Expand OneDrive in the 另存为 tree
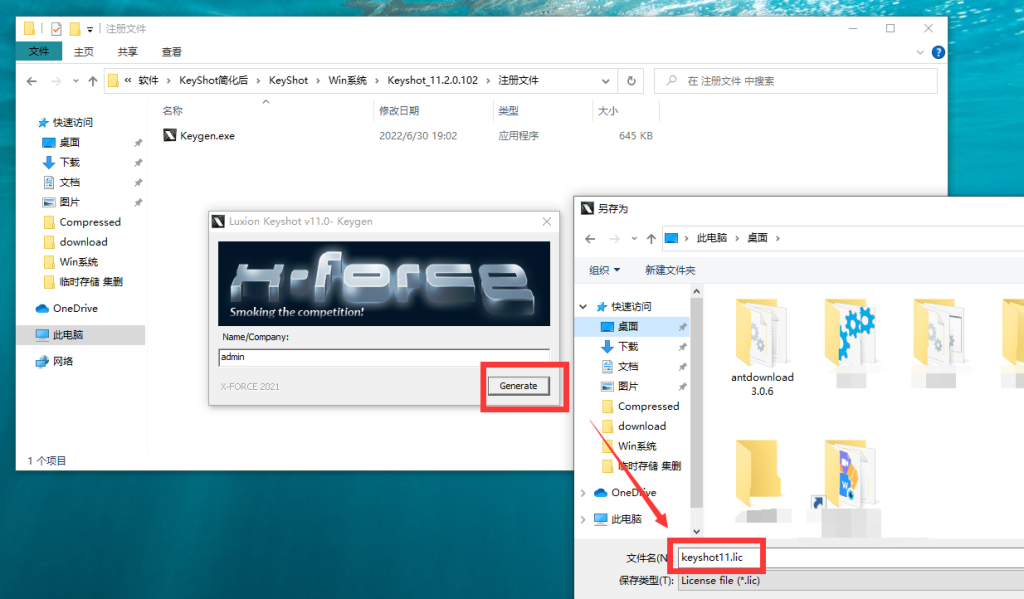Screen dimensions: 1024x599 [583, 493]
